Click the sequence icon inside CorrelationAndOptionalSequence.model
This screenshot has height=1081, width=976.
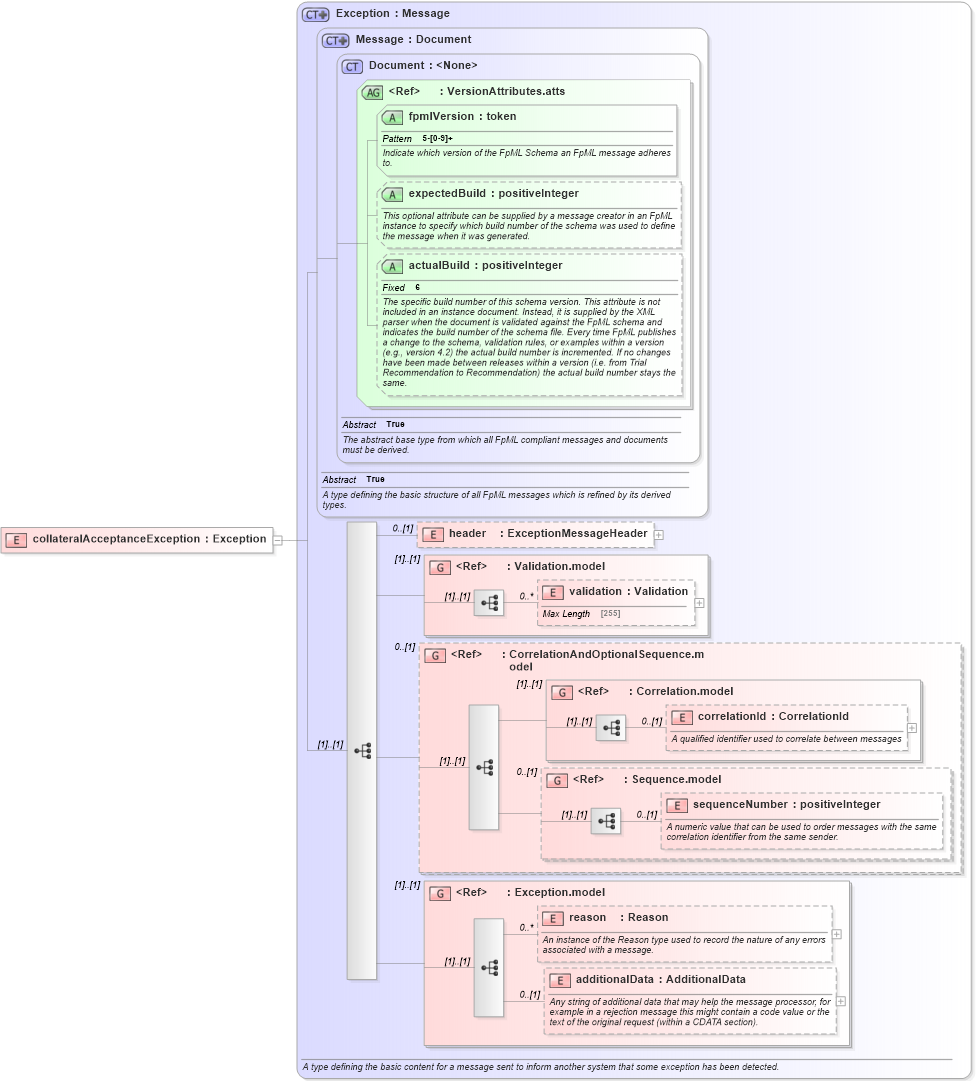pyautogui.click(x=484, y=767)
